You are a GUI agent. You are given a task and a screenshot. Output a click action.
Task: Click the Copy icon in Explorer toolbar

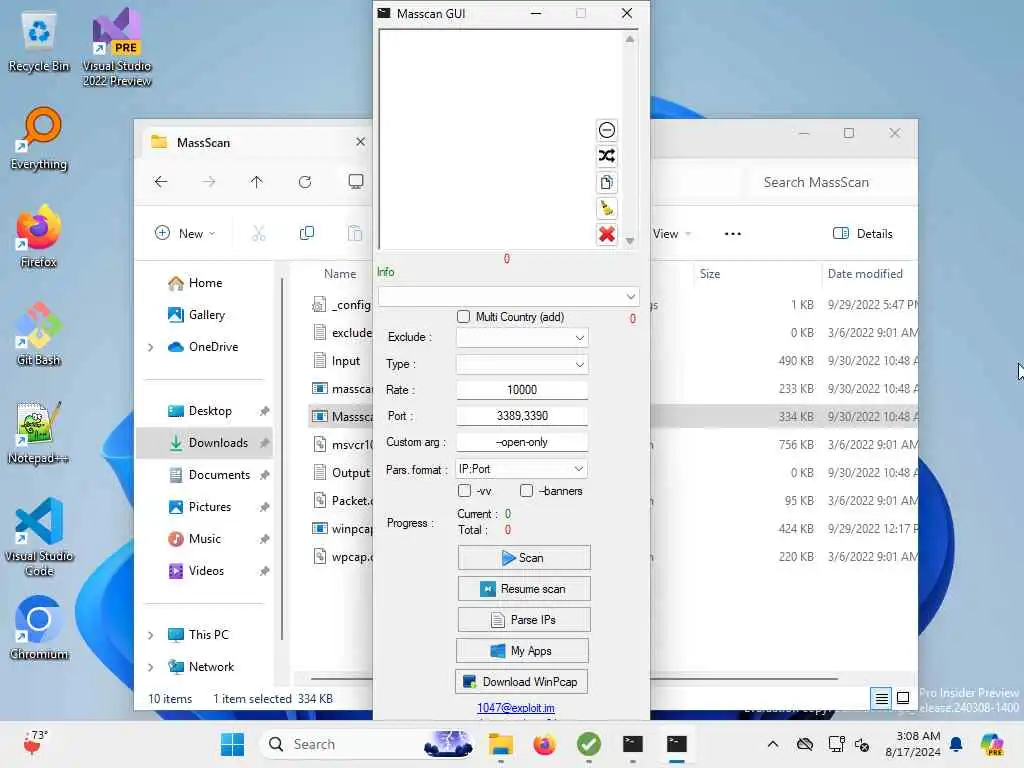306,233
